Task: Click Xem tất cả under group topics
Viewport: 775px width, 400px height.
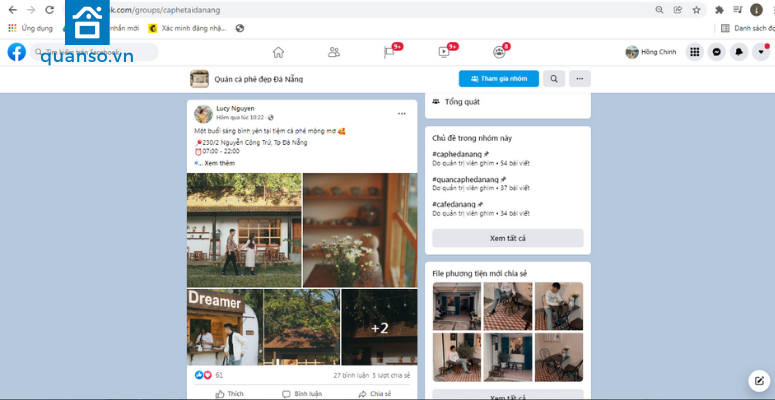Action: tap(508, 238)
